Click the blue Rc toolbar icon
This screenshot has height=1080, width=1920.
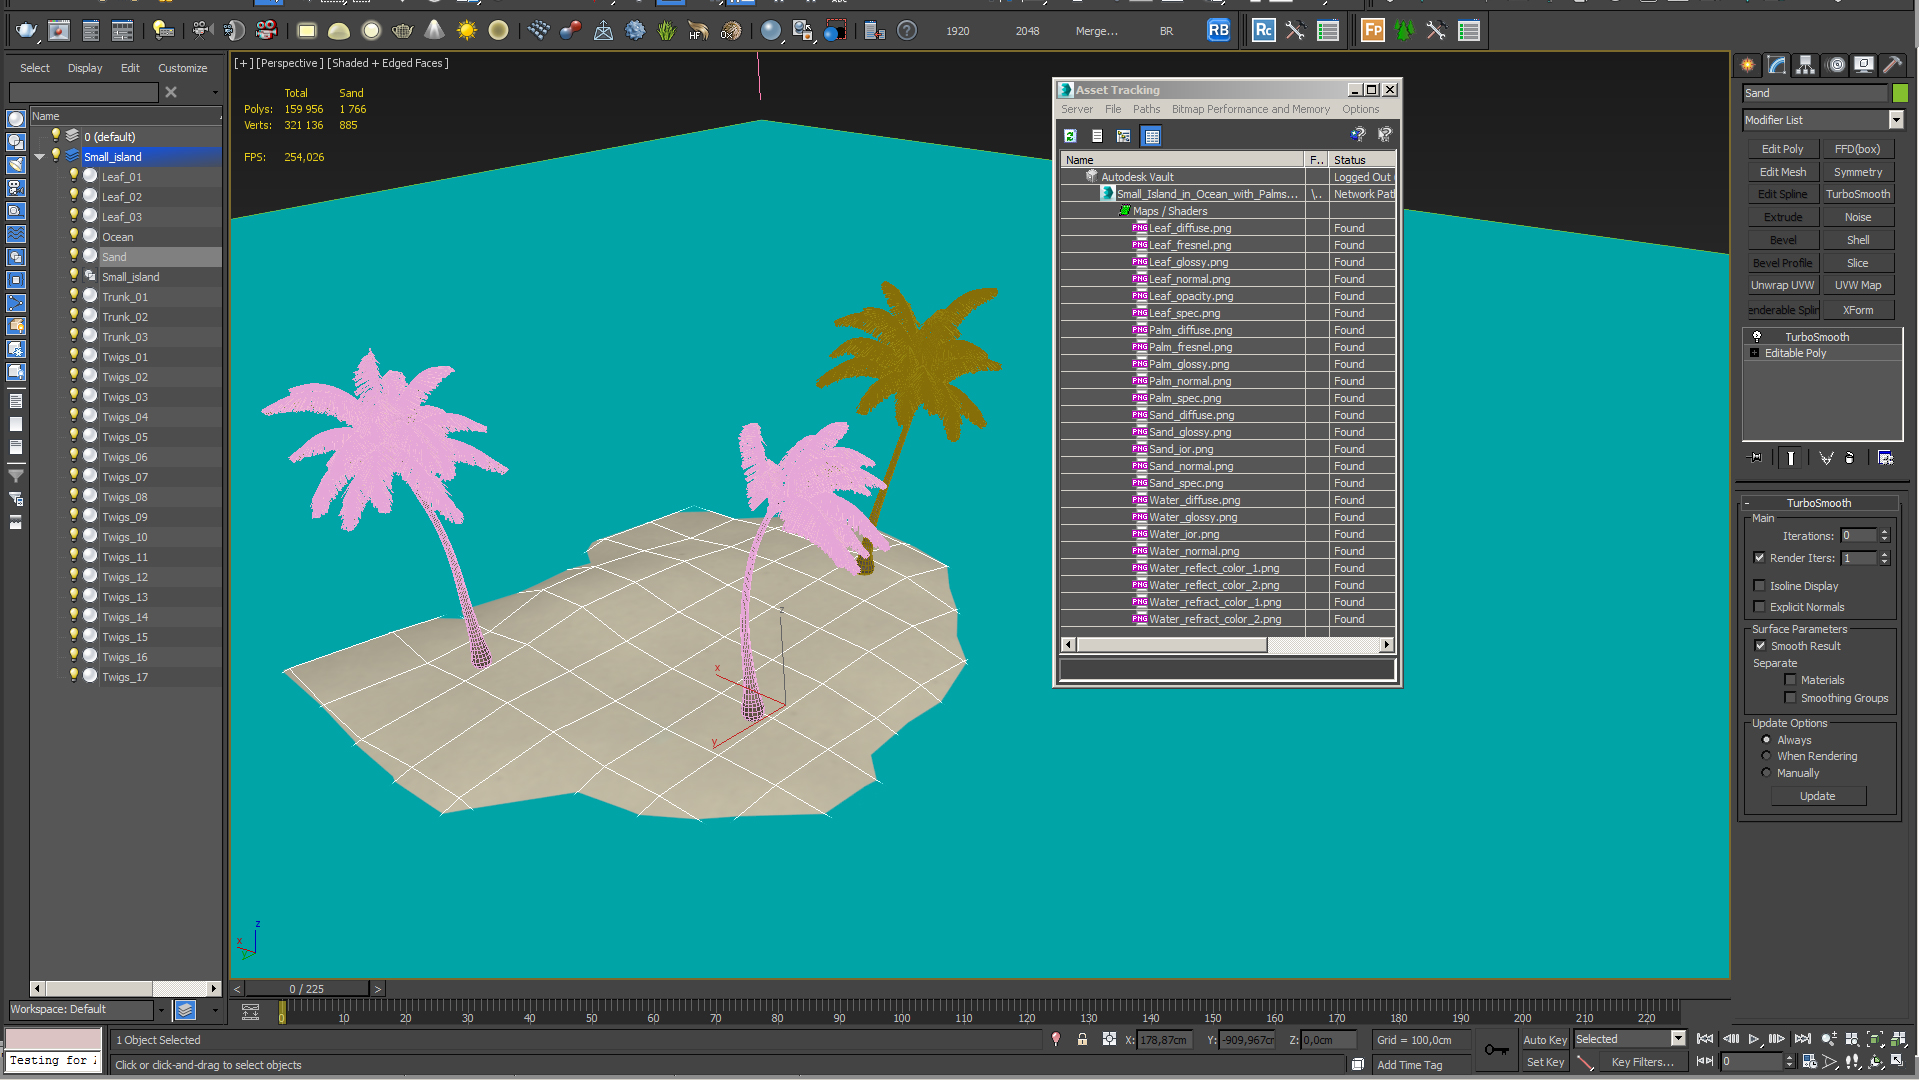1263,30
